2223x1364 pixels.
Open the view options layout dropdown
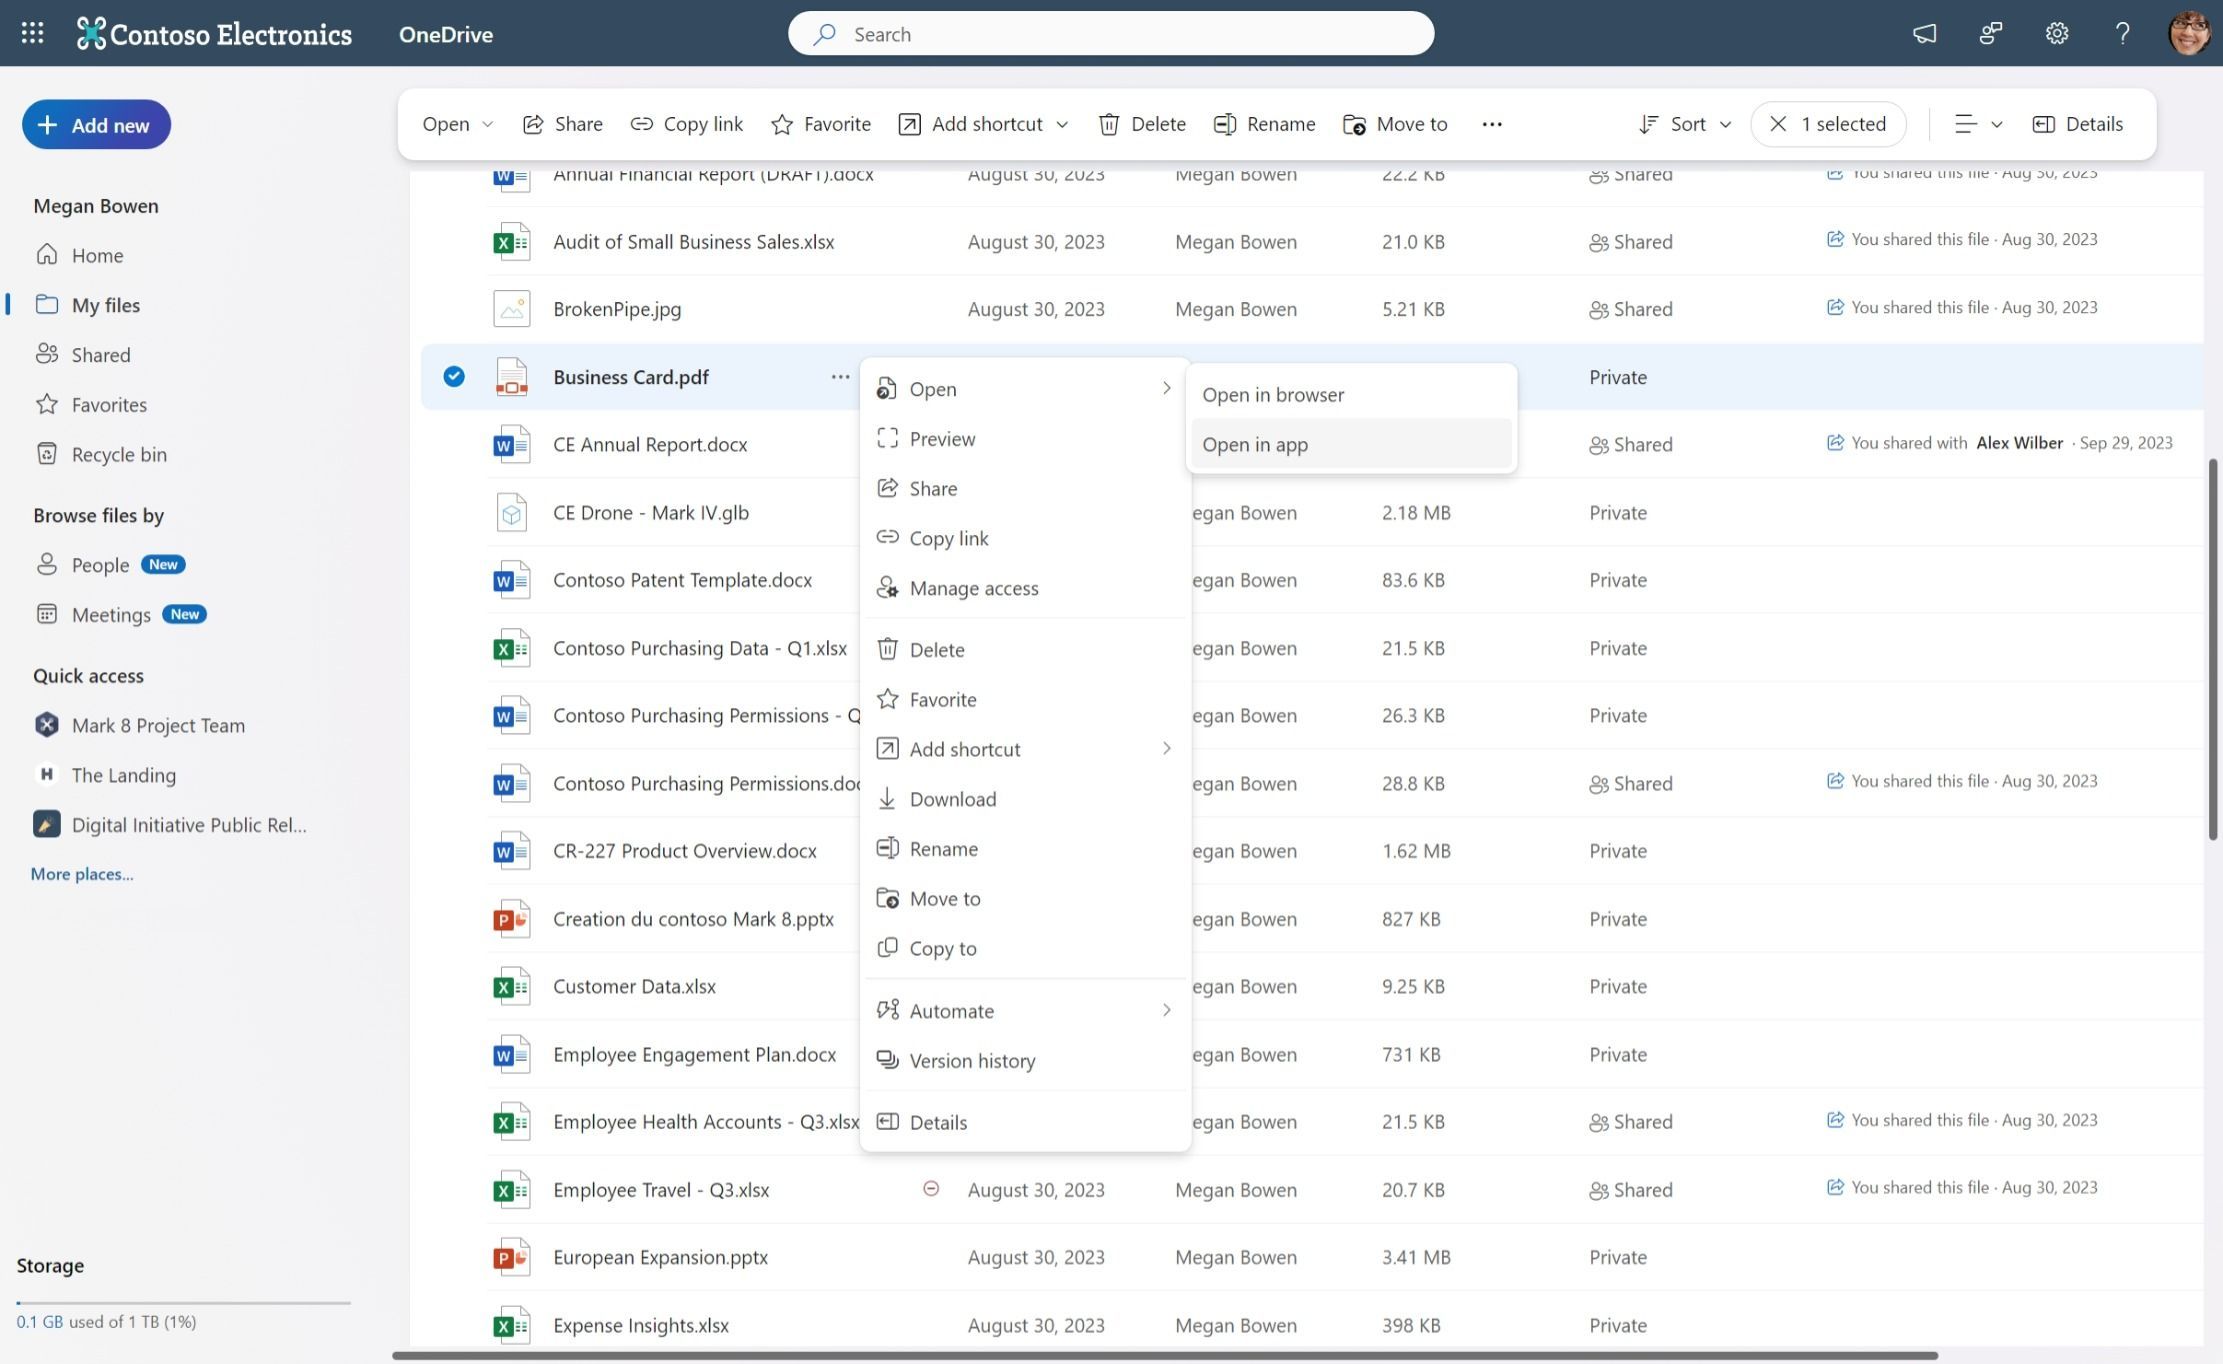1977,124
